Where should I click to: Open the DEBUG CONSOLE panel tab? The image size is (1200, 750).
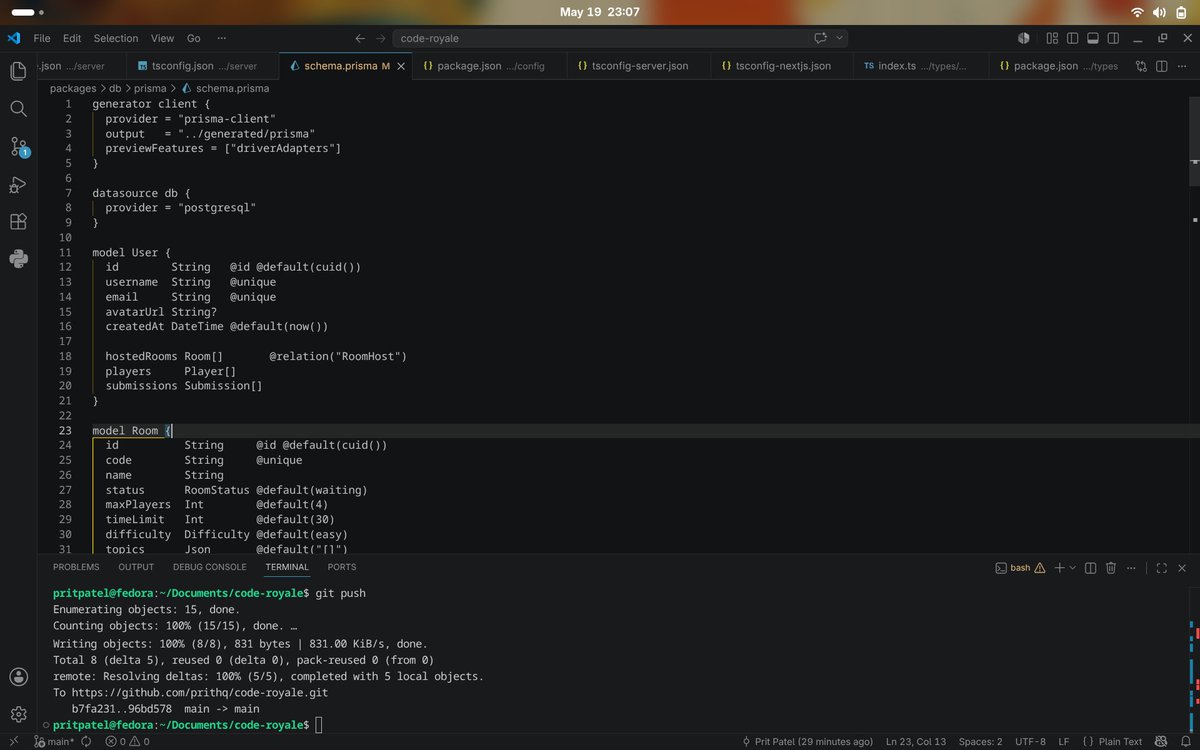click(x=210, y=567)
